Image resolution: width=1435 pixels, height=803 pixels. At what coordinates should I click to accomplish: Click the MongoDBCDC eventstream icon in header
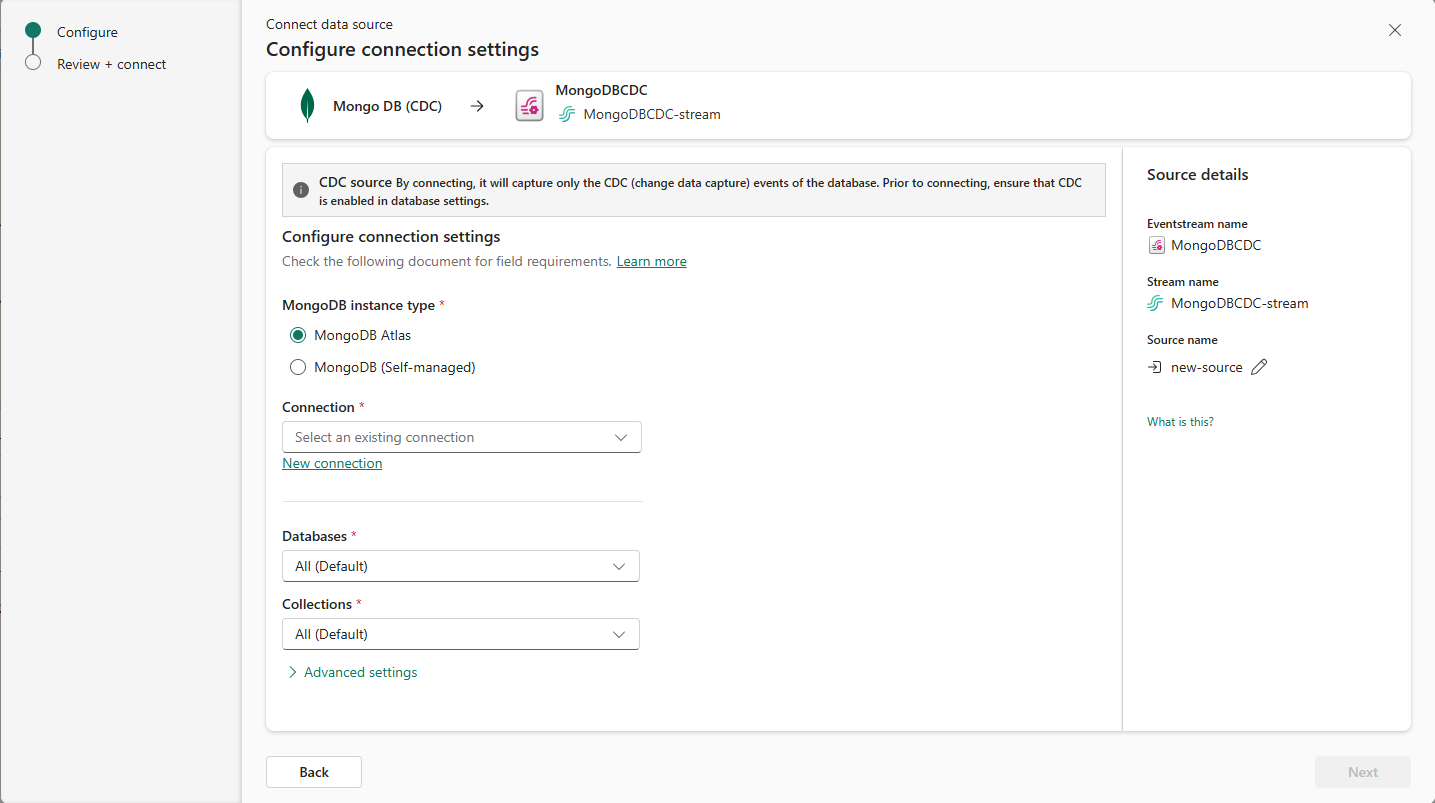529,106
